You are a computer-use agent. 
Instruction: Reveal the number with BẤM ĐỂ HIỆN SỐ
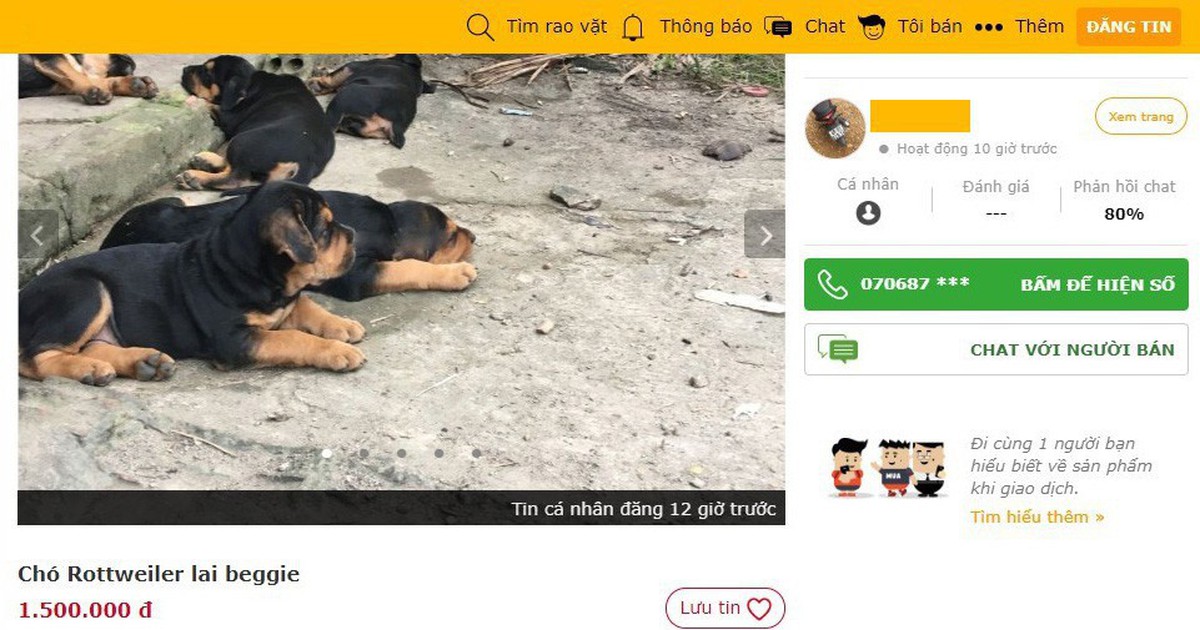[x=1097, y=284]
